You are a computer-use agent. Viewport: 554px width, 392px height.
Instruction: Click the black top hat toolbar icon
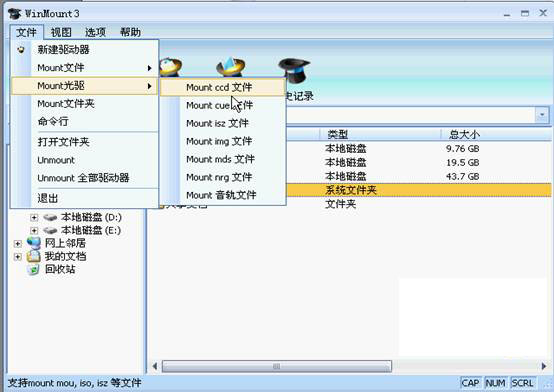click(294, 71)
